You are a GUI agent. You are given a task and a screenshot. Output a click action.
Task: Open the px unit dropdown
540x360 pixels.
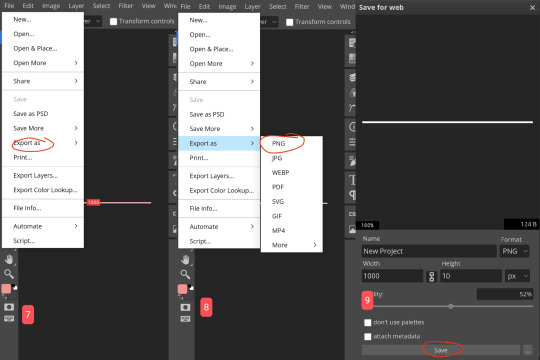point(517,276)
